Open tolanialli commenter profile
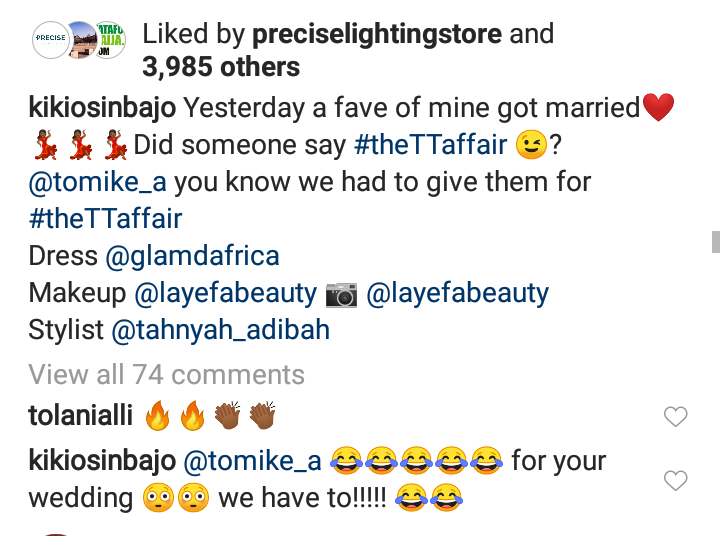This screenshot has width=720, height=536. (x=80, y=417)
